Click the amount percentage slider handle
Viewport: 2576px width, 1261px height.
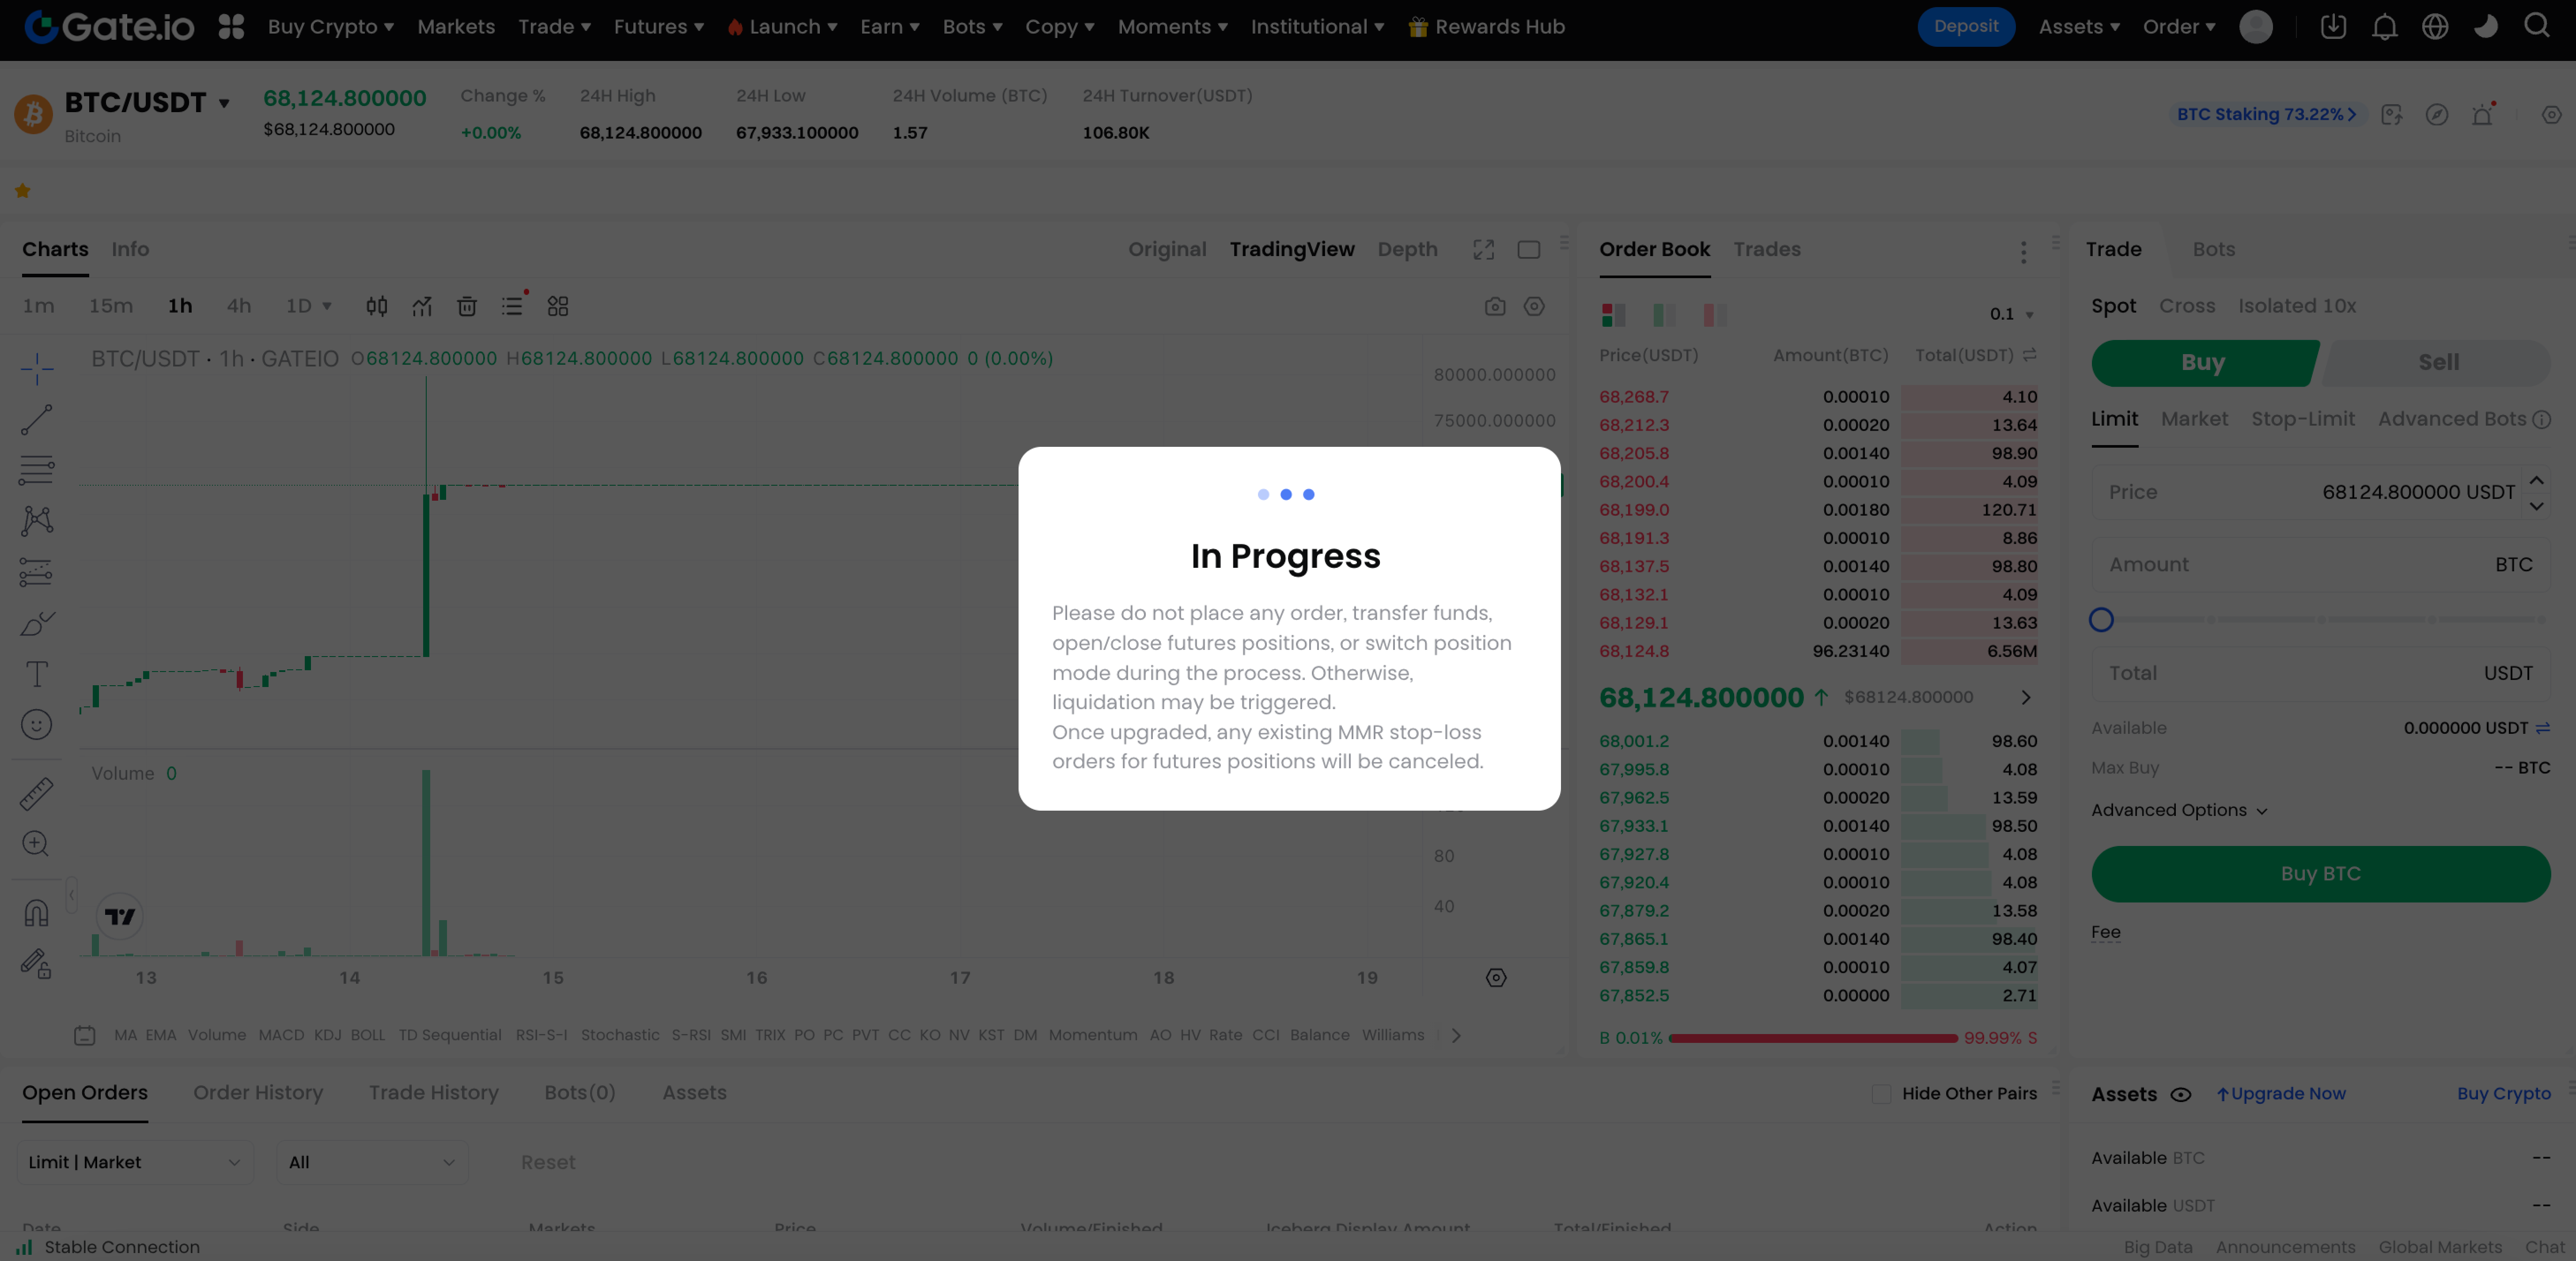point(2101,620)
